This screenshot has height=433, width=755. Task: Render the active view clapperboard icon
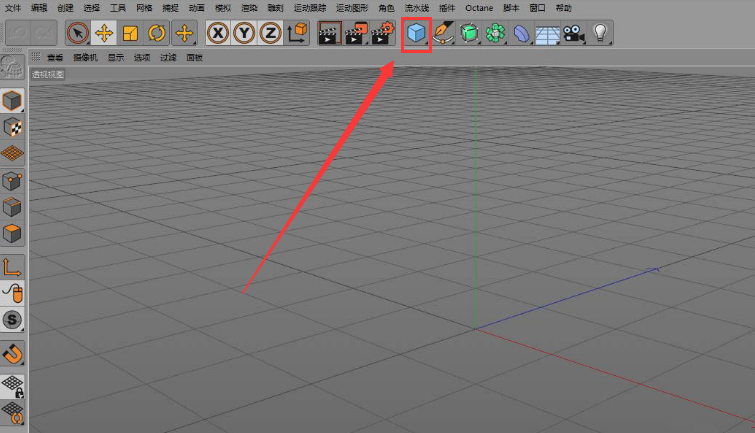[330, 33]
